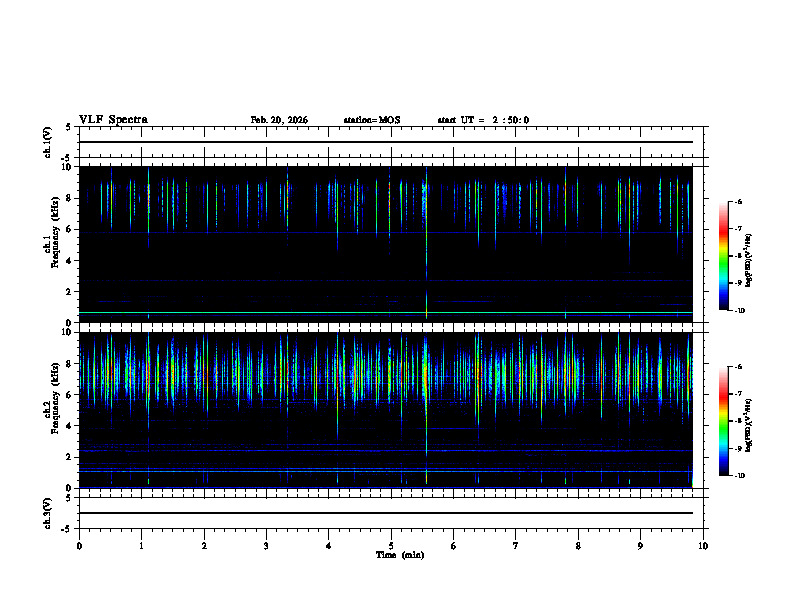792x612 pixels.
Task: Click the ch.3 voltage trace line
Action: click(x=386, y=513)
